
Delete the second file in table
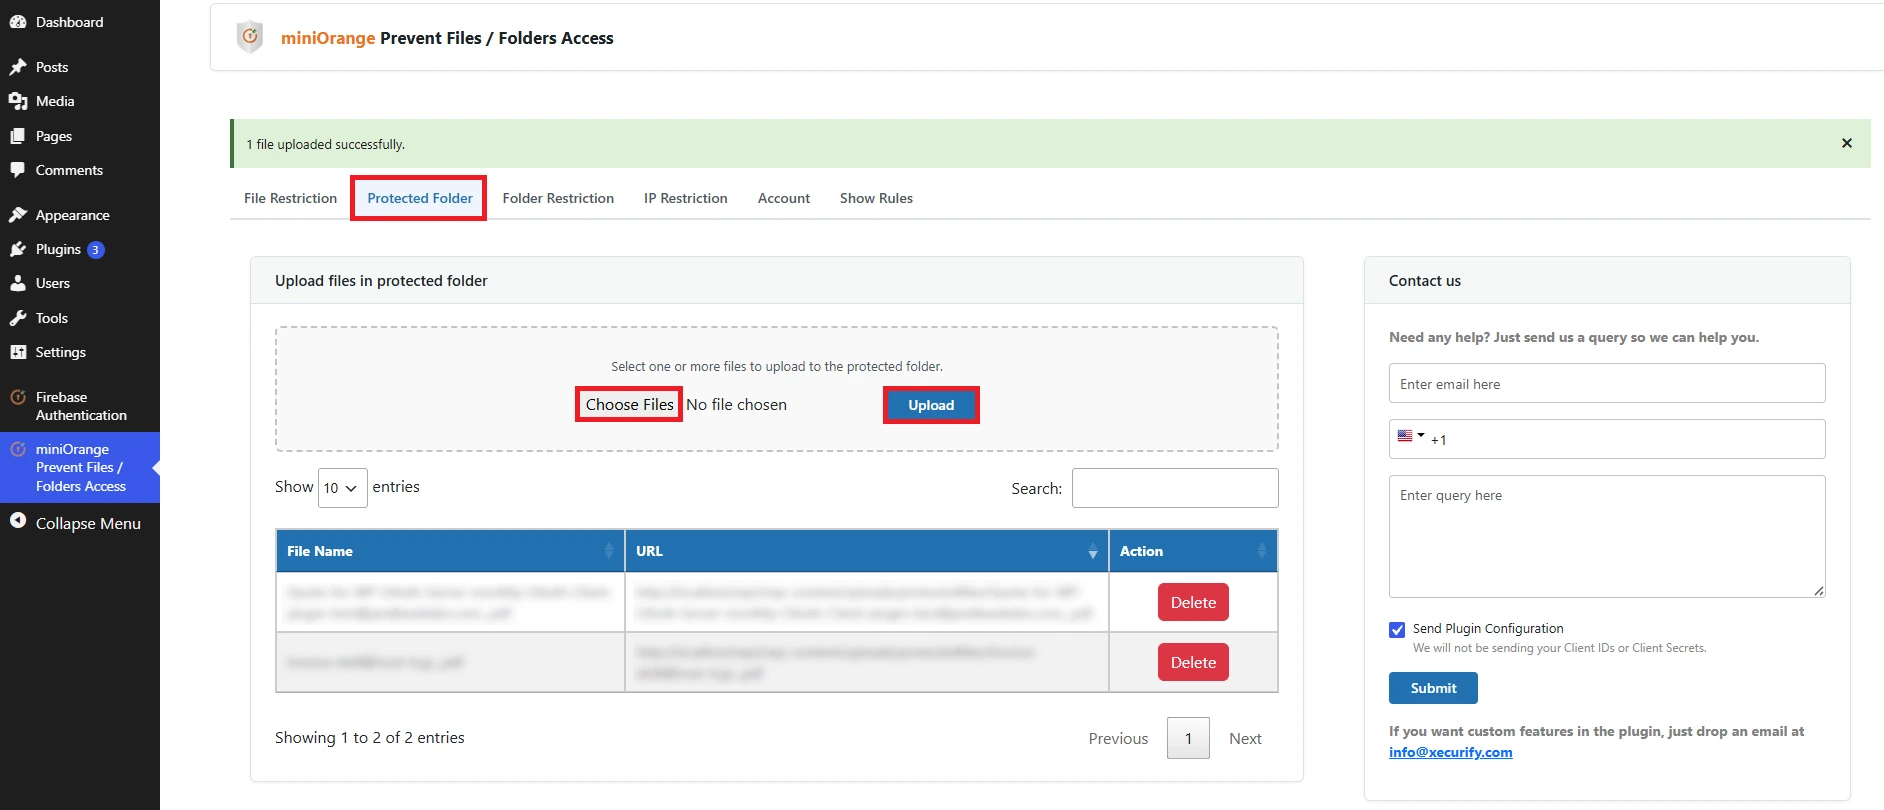(1193, 662)
